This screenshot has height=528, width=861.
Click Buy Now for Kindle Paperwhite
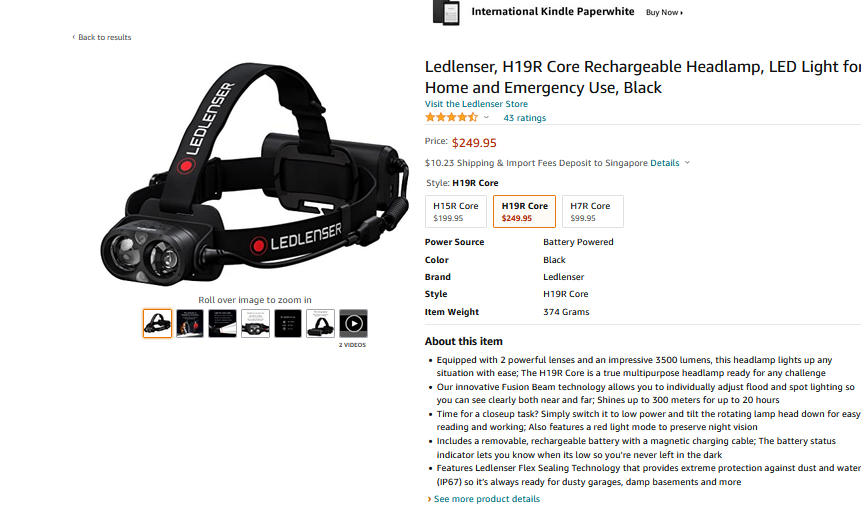pos(664,12)
